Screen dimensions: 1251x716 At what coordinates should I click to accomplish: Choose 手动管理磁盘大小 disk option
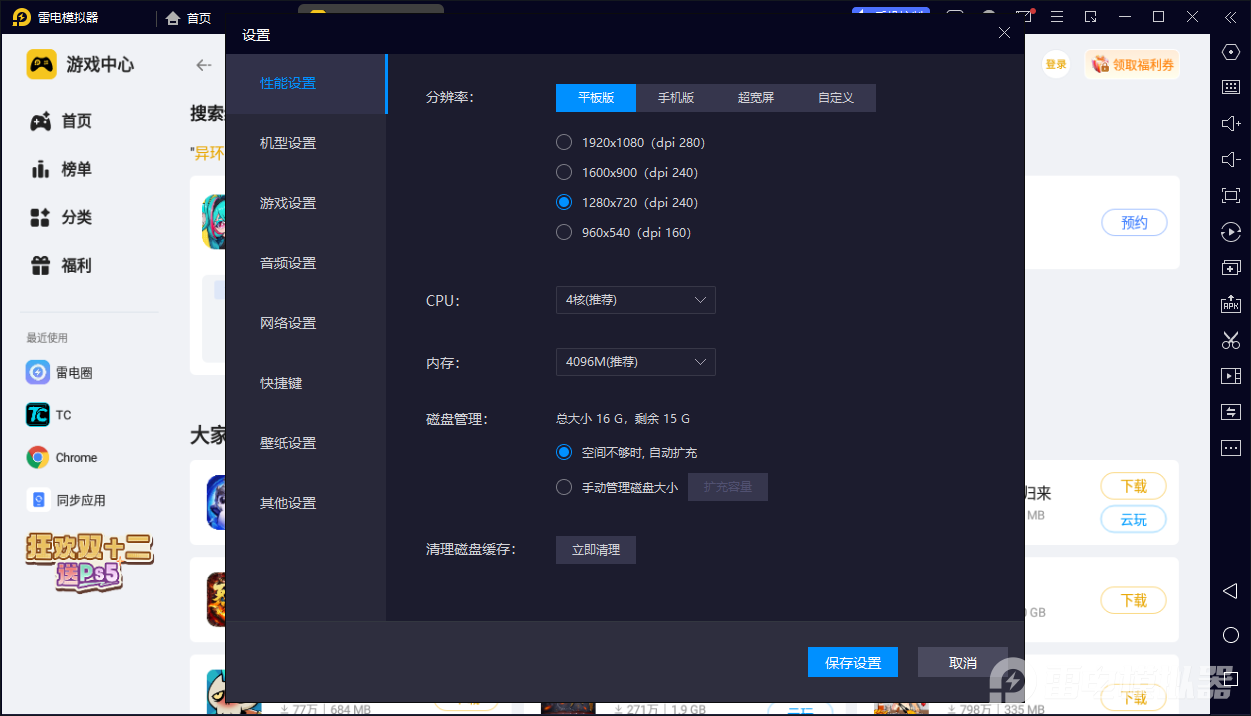617,488
